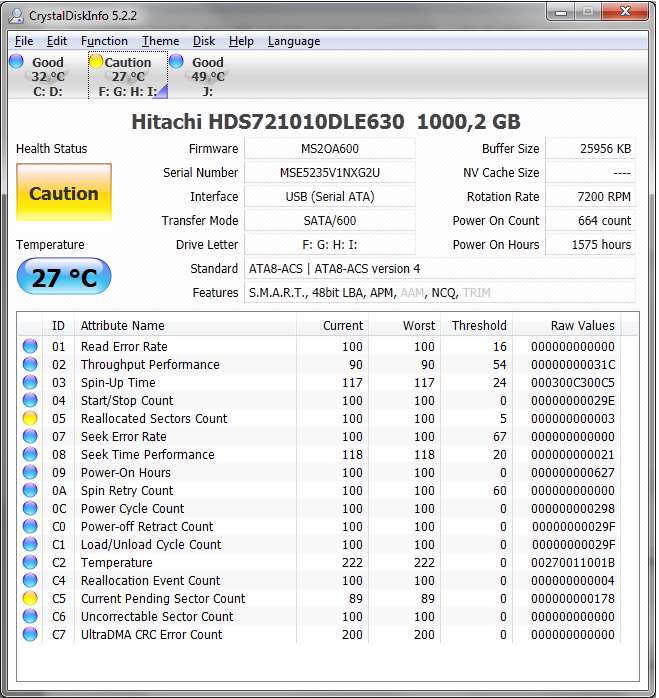
Task: Click status icon of Spin-Up Time row
Action: tap(30, 382)
